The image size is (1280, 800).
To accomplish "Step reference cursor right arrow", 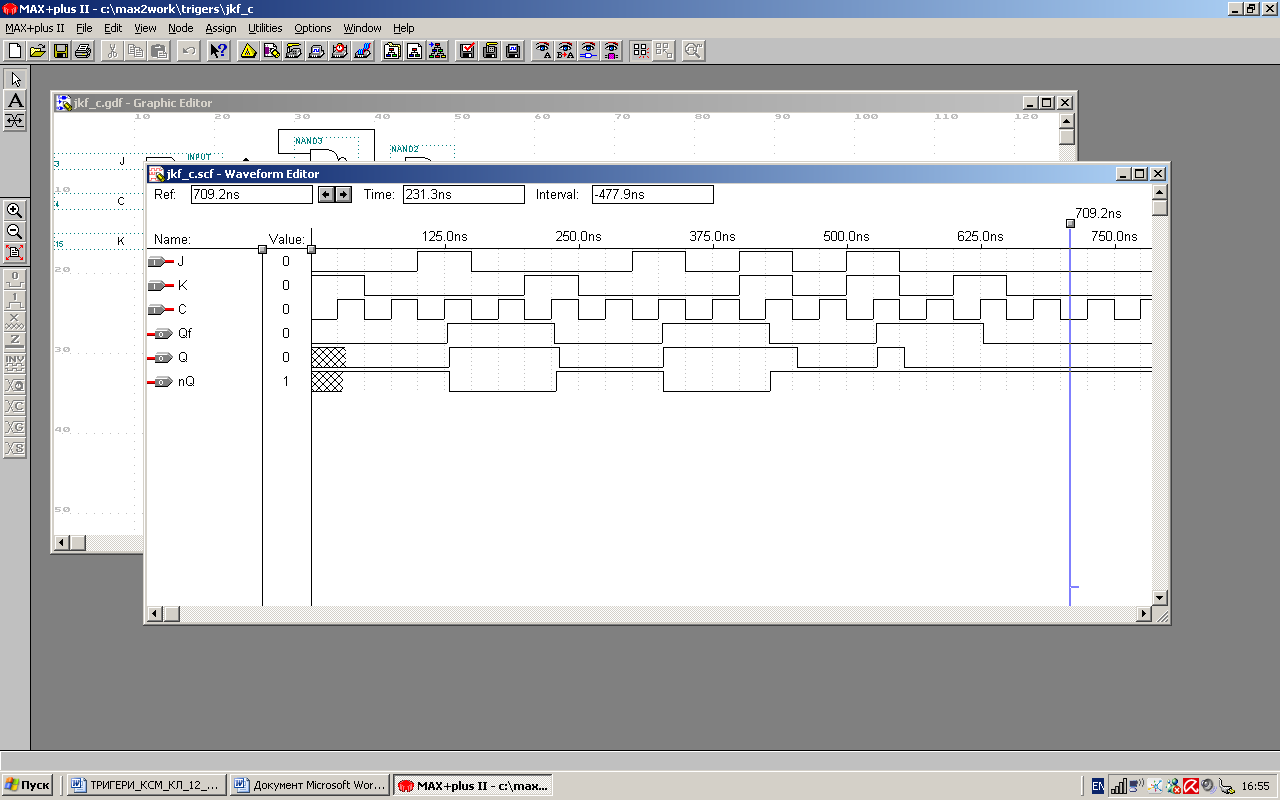I will 343,194.
